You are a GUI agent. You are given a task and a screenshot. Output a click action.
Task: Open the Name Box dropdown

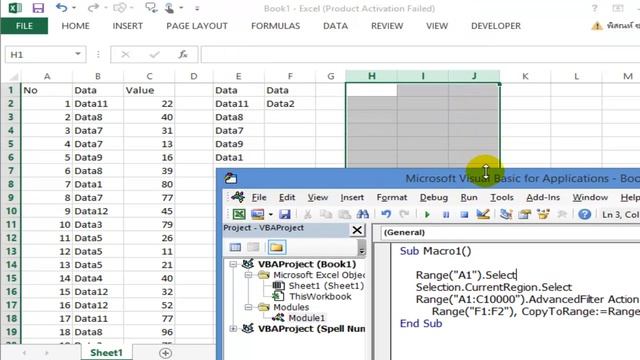pos(78,54)
